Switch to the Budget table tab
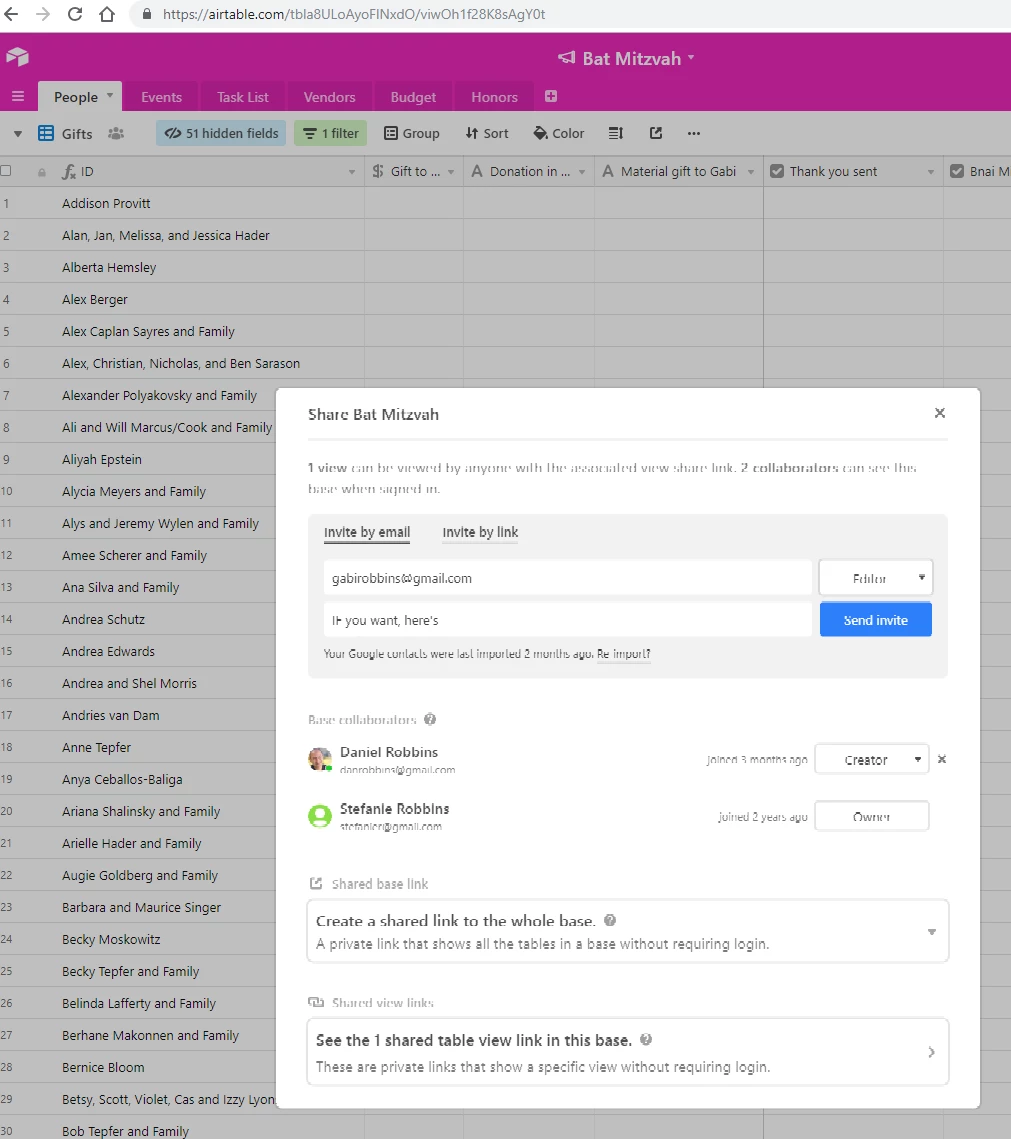1011x1139 pixels. [x=413, y=97]
